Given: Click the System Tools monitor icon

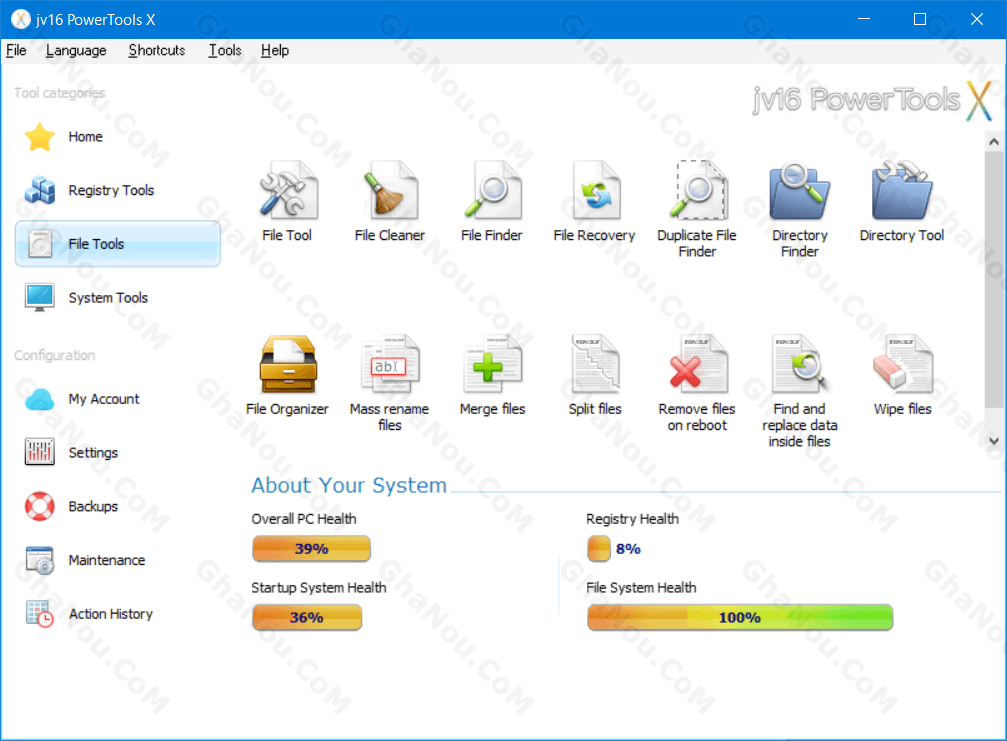Looking at the screenshot, I should pos(40,297).
